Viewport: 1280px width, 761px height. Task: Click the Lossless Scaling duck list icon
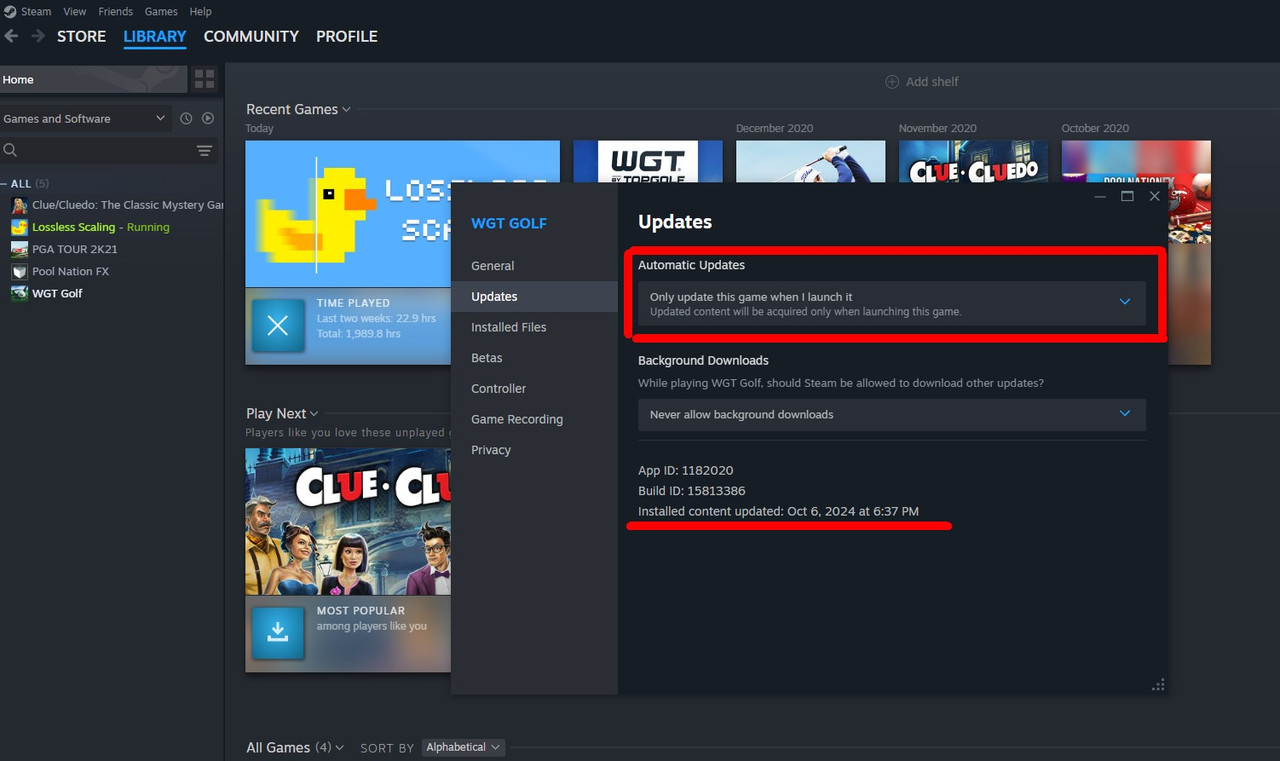point(19,227)
